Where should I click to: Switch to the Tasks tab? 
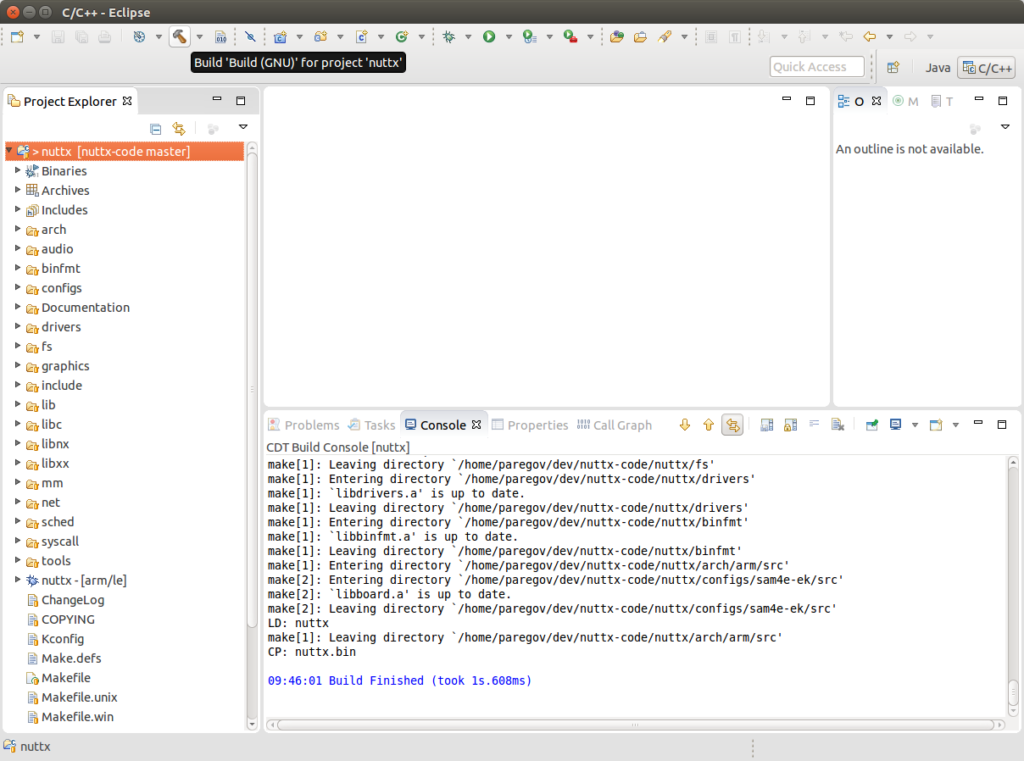[372, 425]
